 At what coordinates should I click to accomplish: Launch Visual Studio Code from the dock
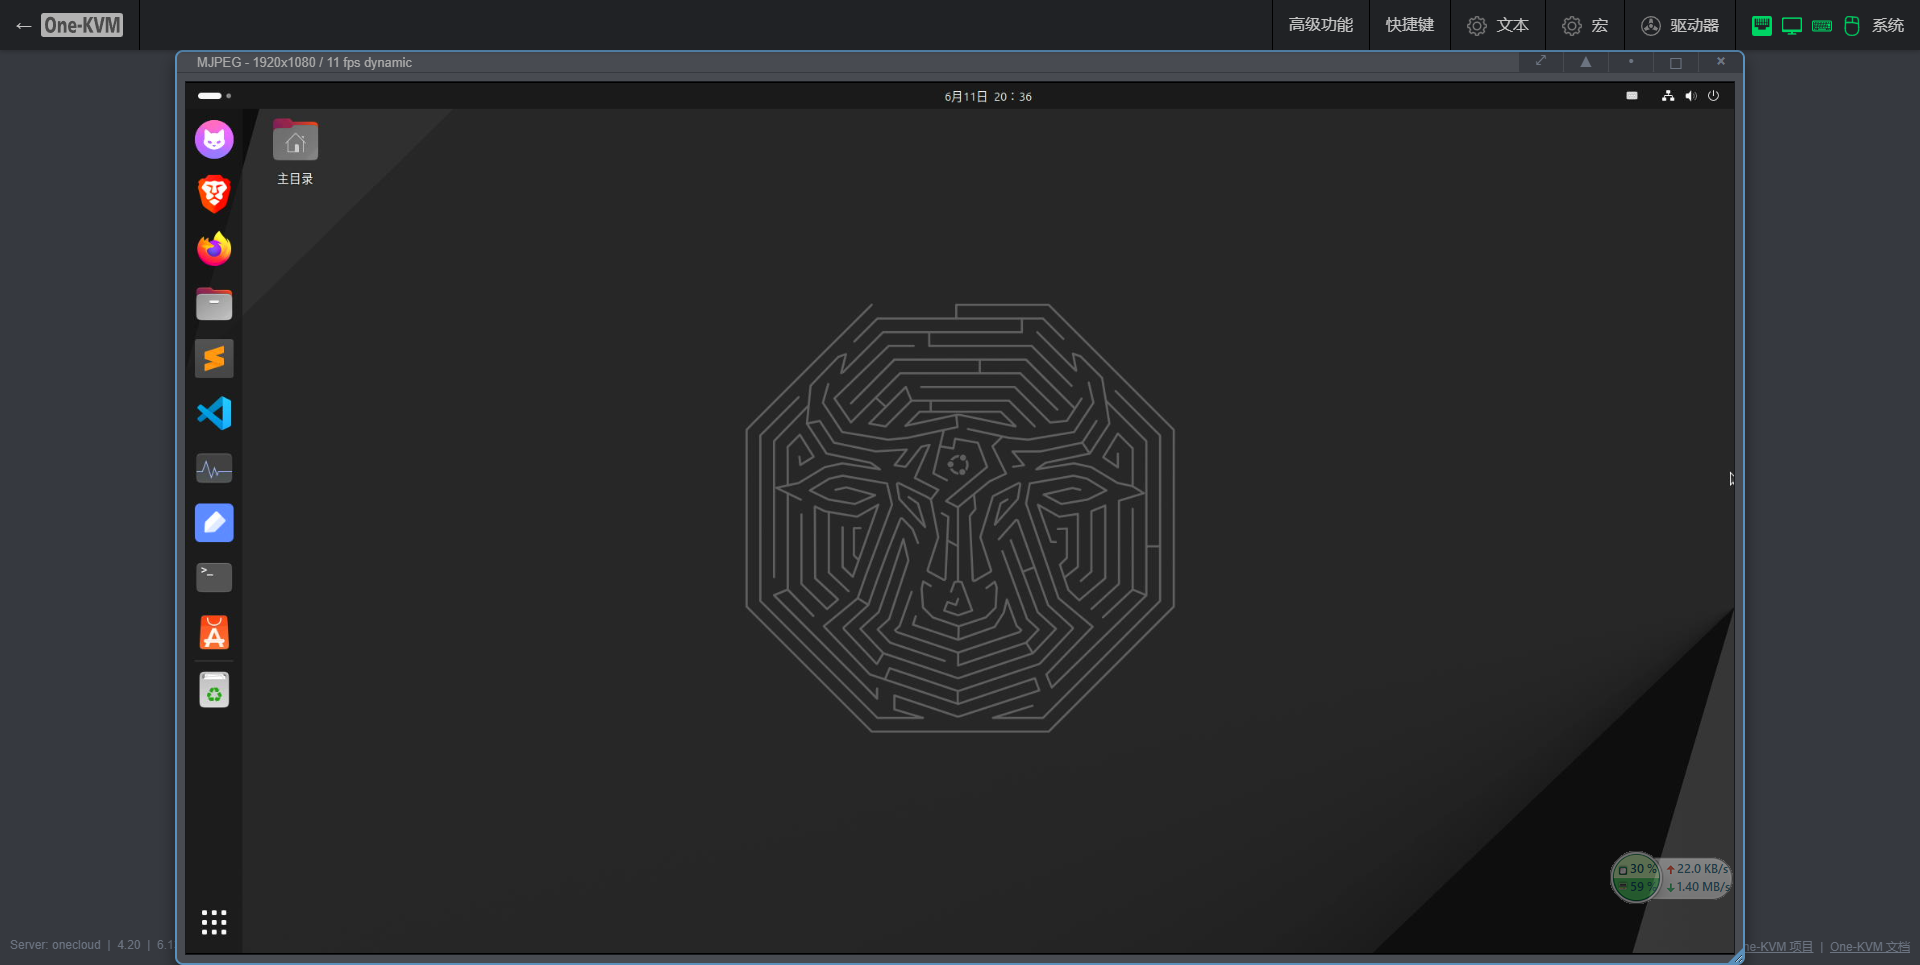(x=214, y=413)
